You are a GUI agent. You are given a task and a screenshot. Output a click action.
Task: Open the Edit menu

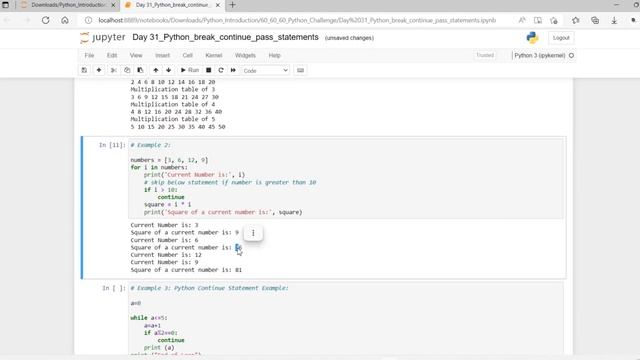point(112,55)
